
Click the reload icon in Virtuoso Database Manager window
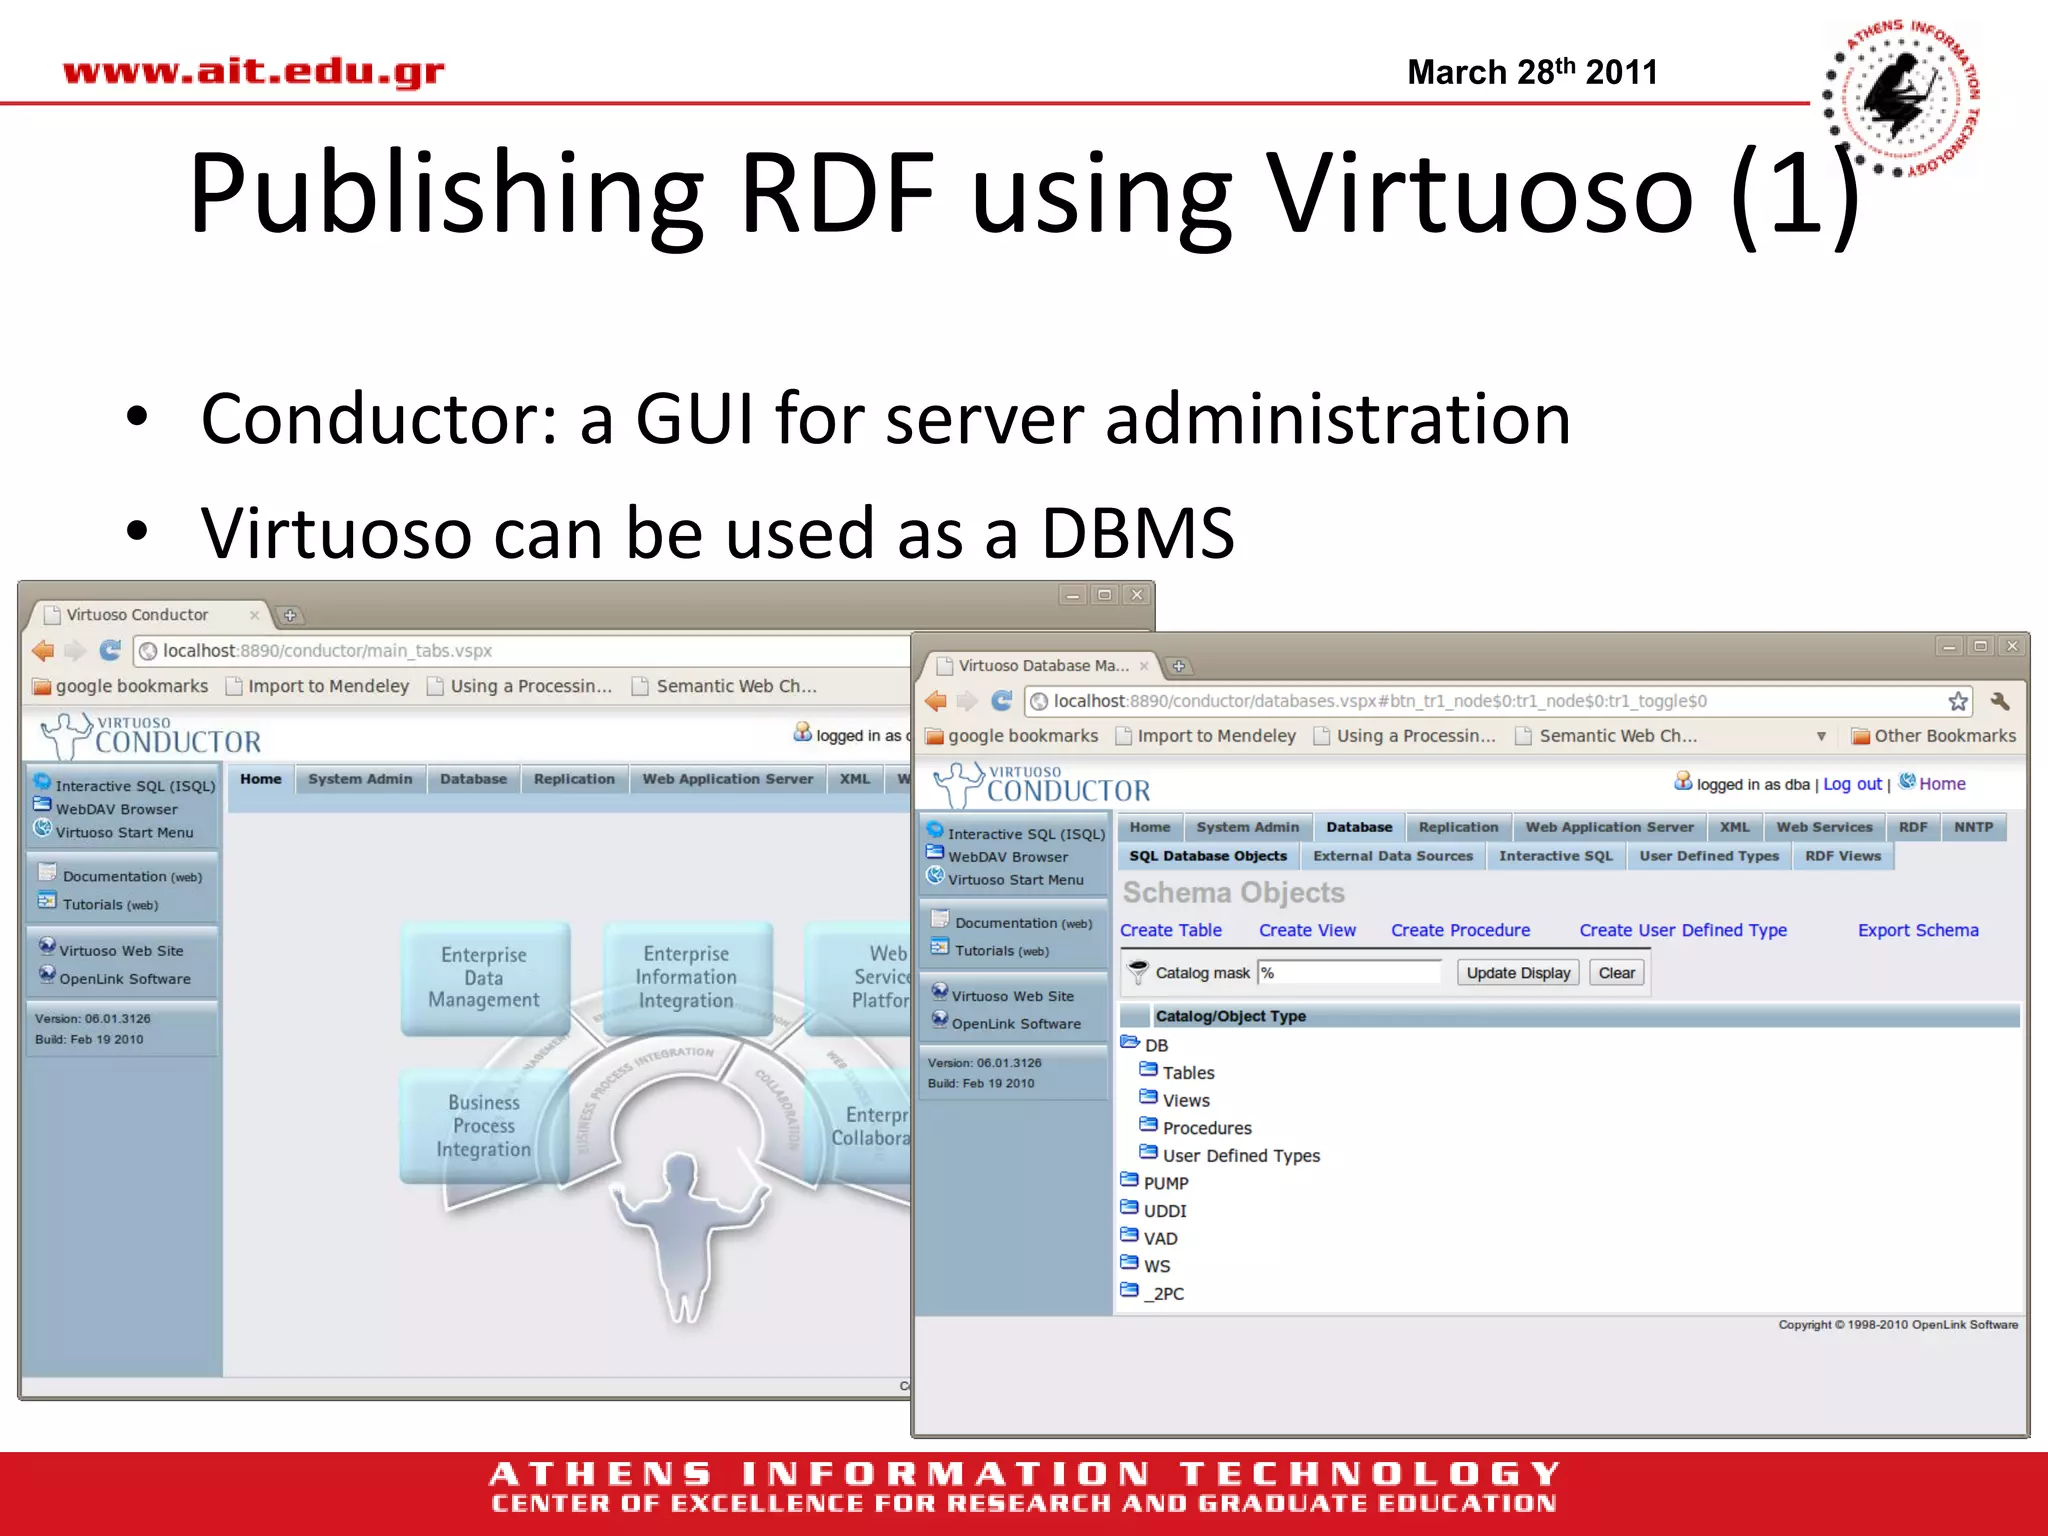pyautogui.click(x=1002, y=701)
